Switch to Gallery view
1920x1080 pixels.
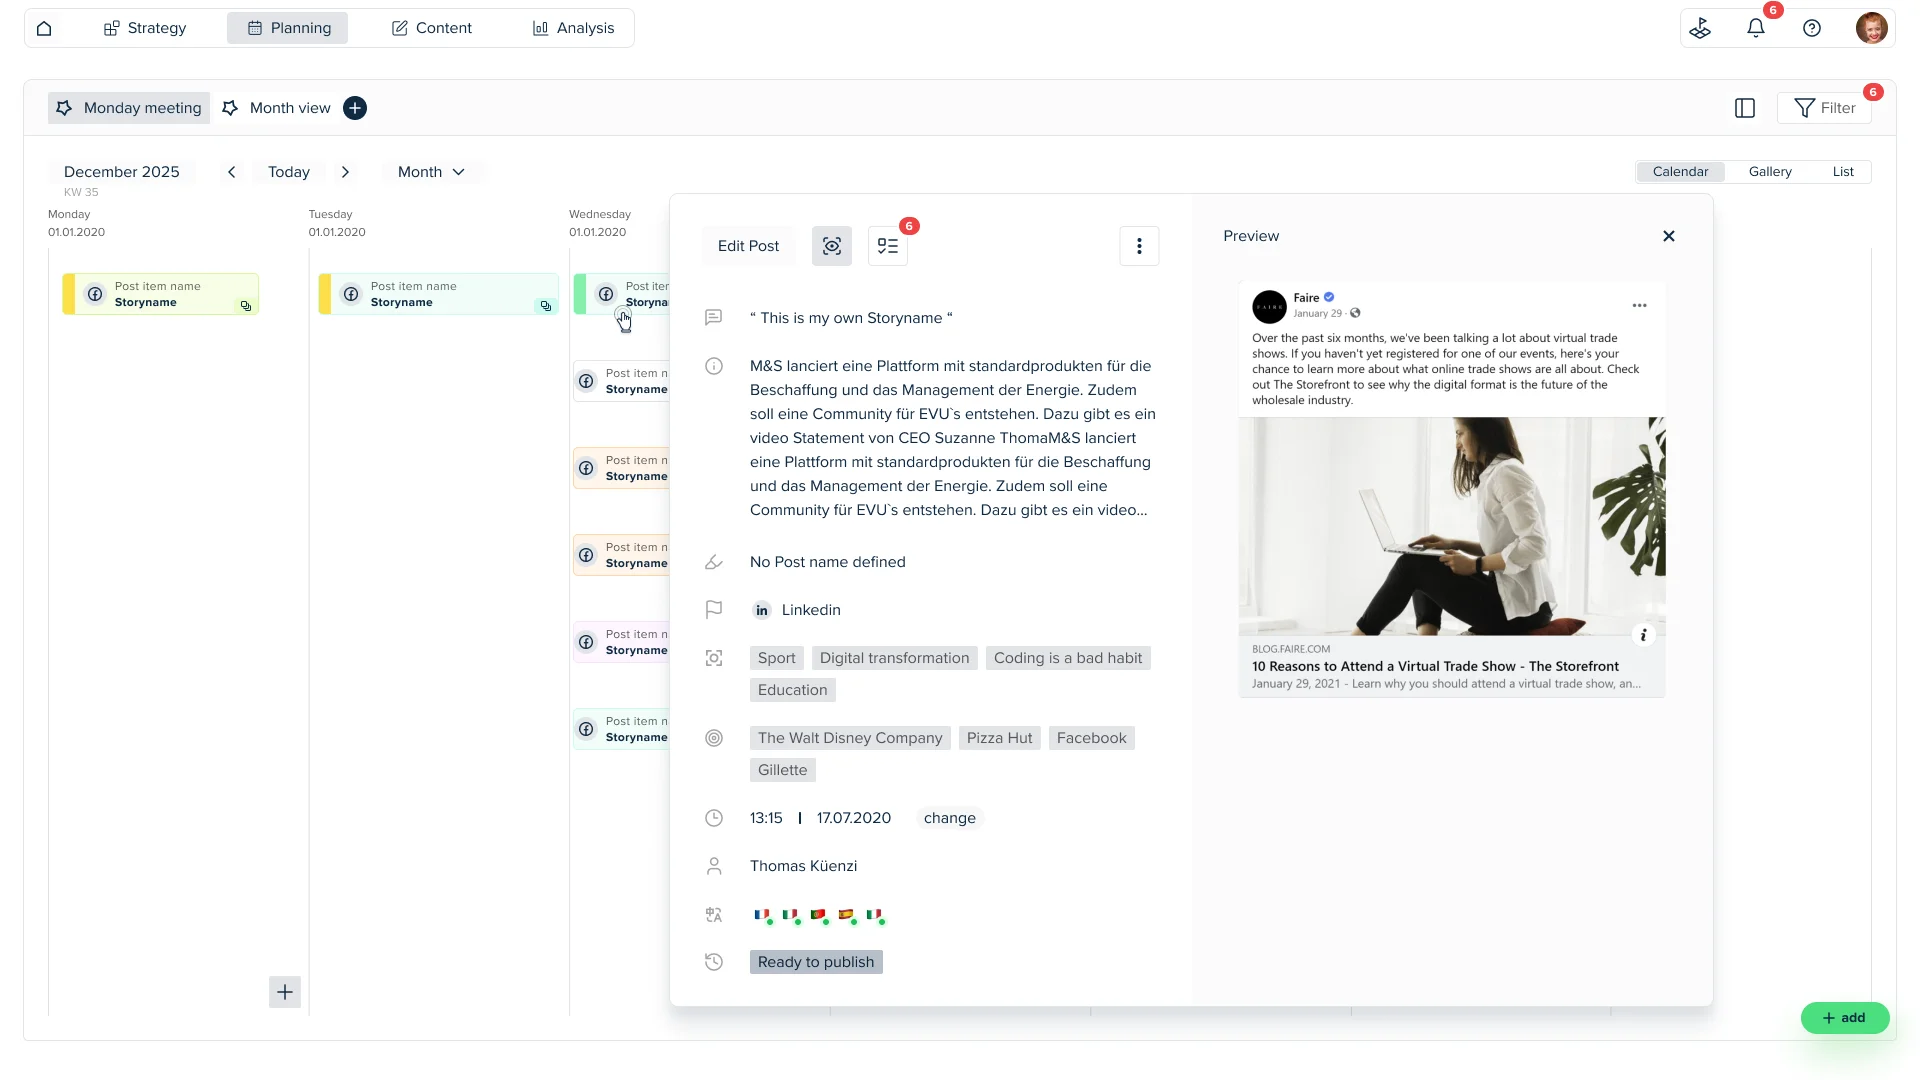[x=1770, y=172]
